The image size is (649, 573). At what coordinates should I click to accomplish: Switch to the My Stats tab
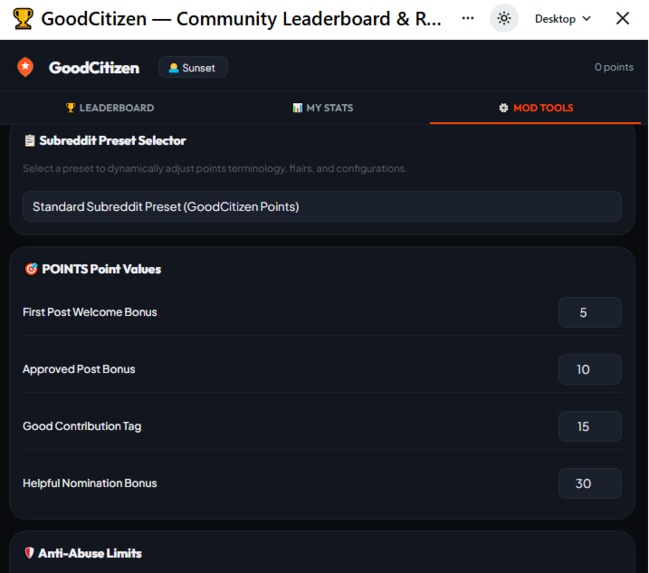[323, 108]
